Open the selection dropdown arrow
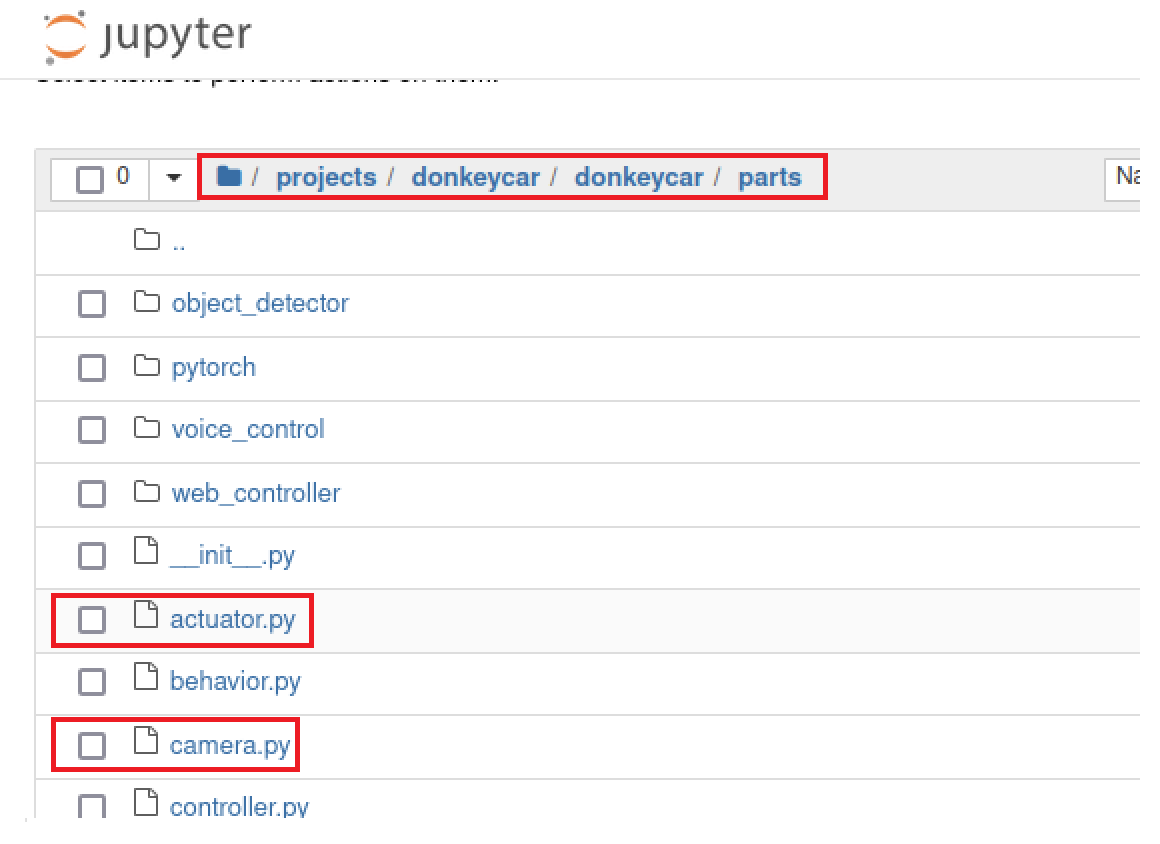Screen dimensions: 1160x844 pyautogui.click(x=174, y=178)
